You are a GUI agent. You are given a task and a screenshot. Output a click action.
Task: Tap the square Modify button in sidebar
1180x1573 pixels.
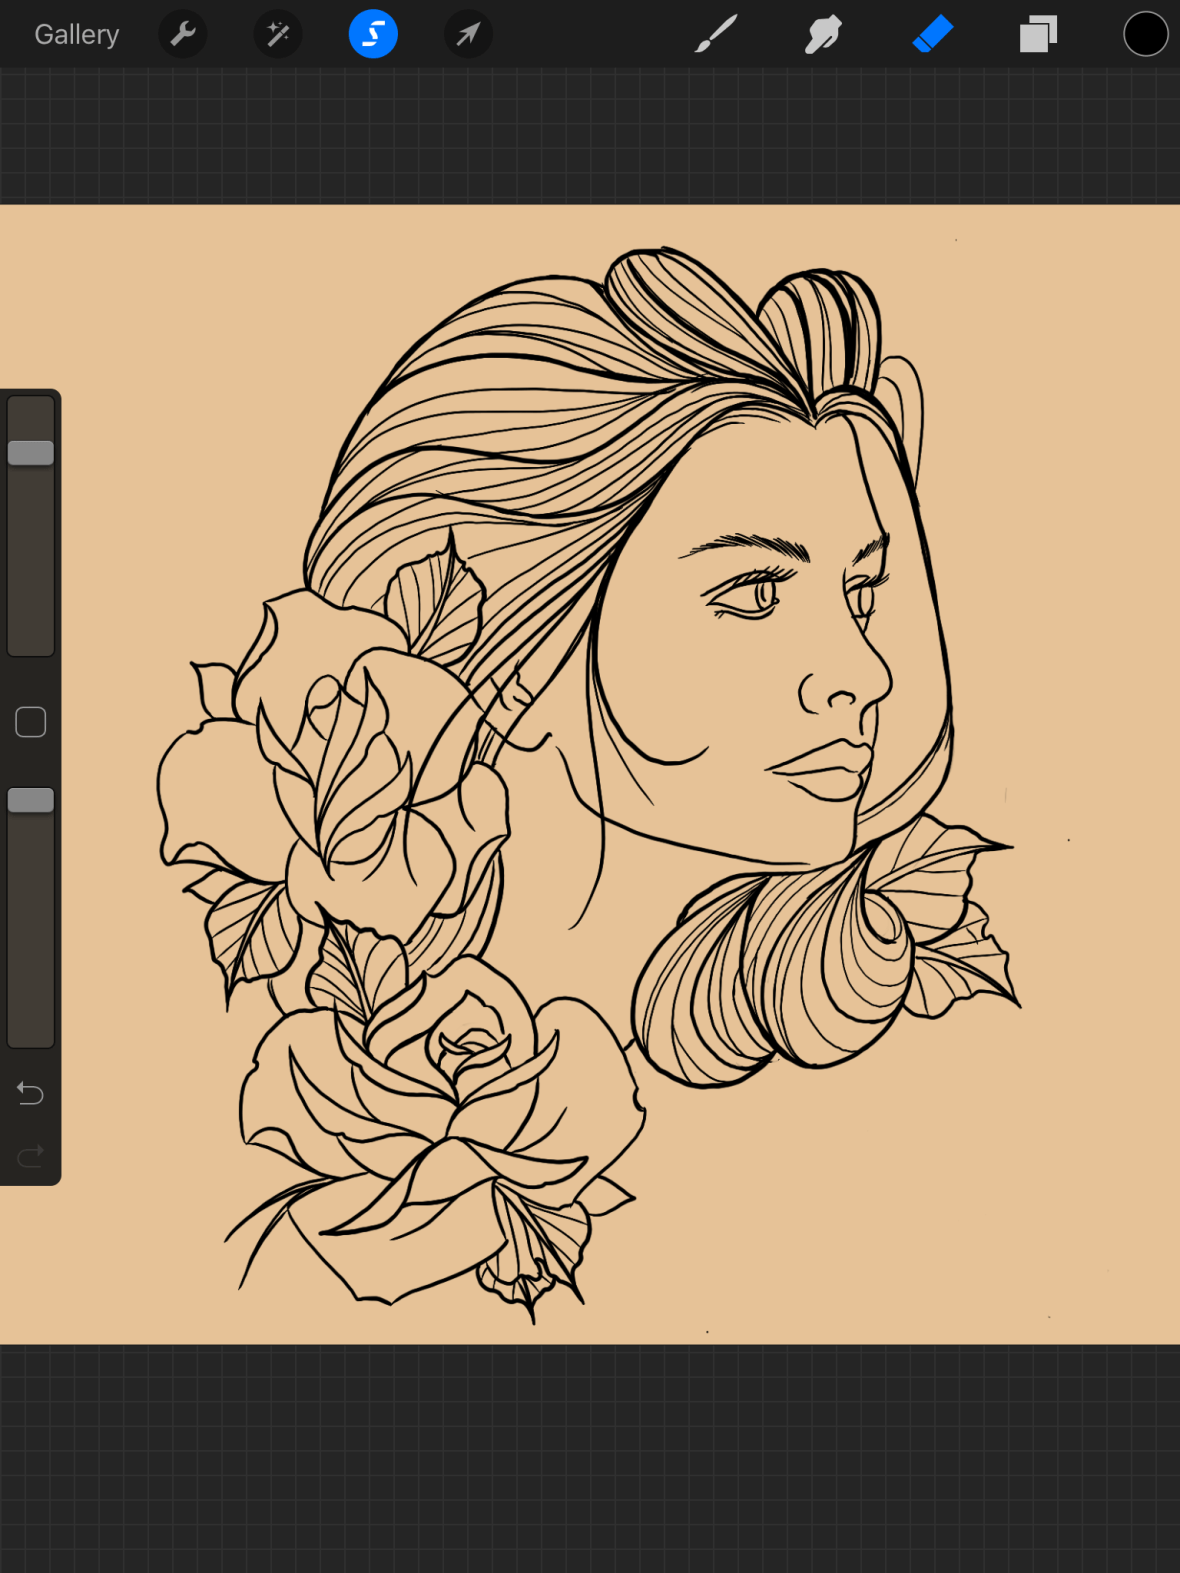[31, 722]
